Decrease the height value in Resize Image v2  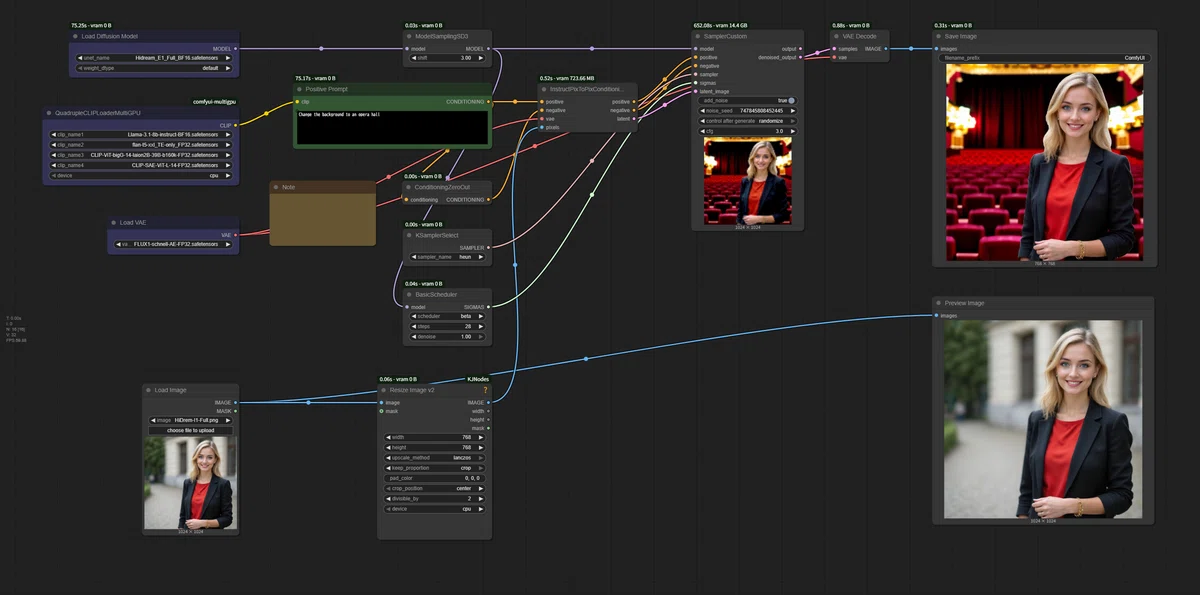pyautogui.click(x=388, y=446)
